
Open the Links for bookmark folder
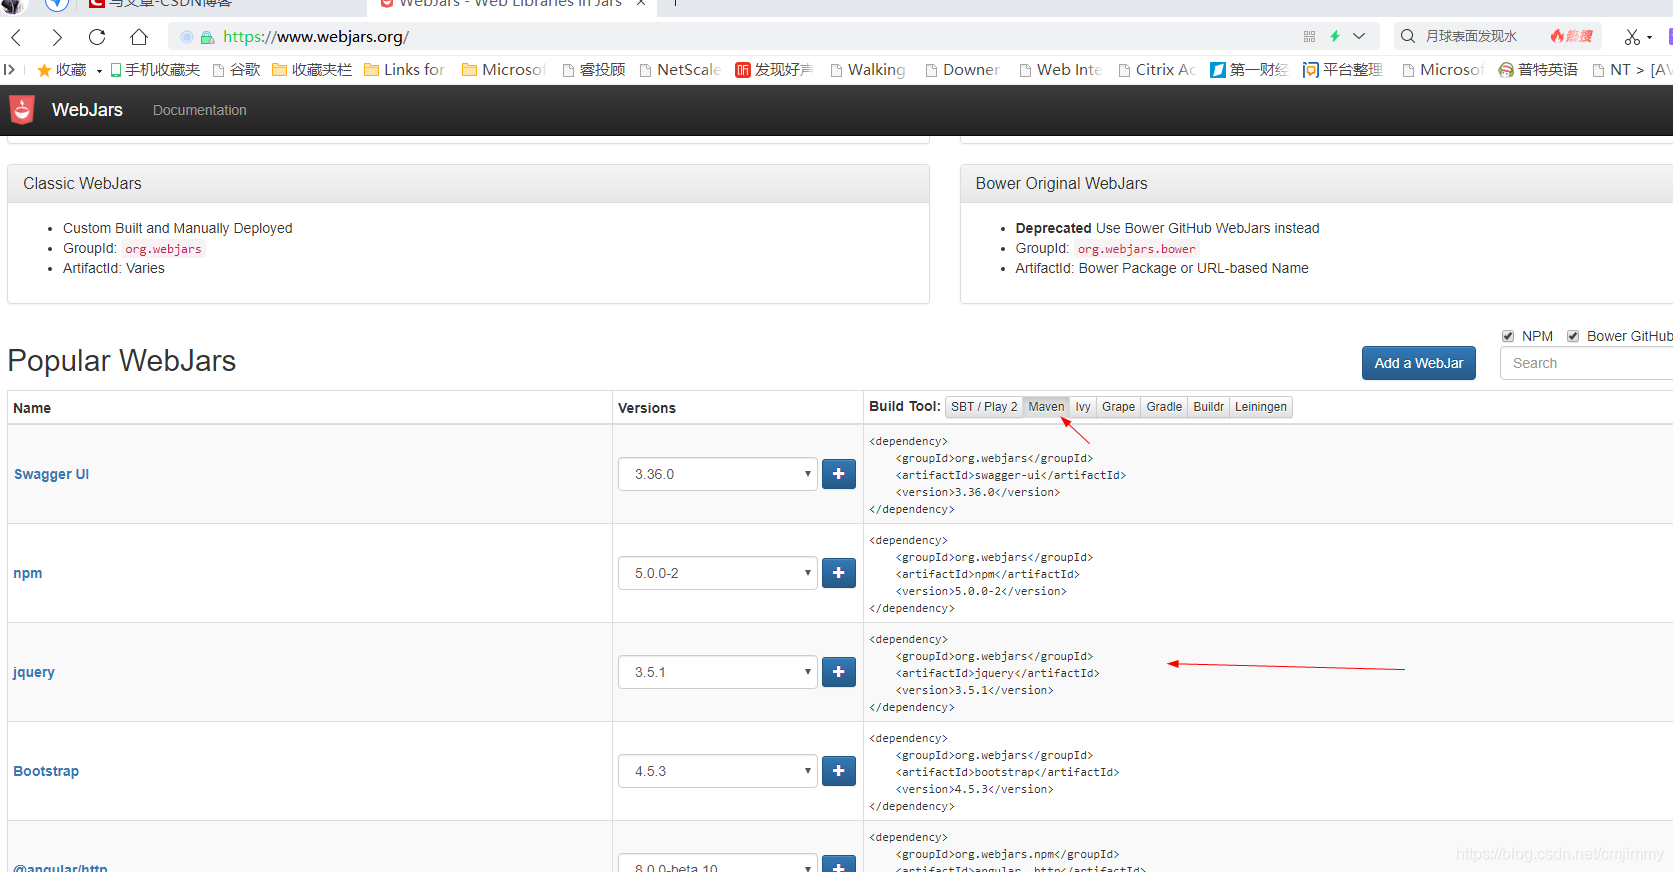(404, 70)
